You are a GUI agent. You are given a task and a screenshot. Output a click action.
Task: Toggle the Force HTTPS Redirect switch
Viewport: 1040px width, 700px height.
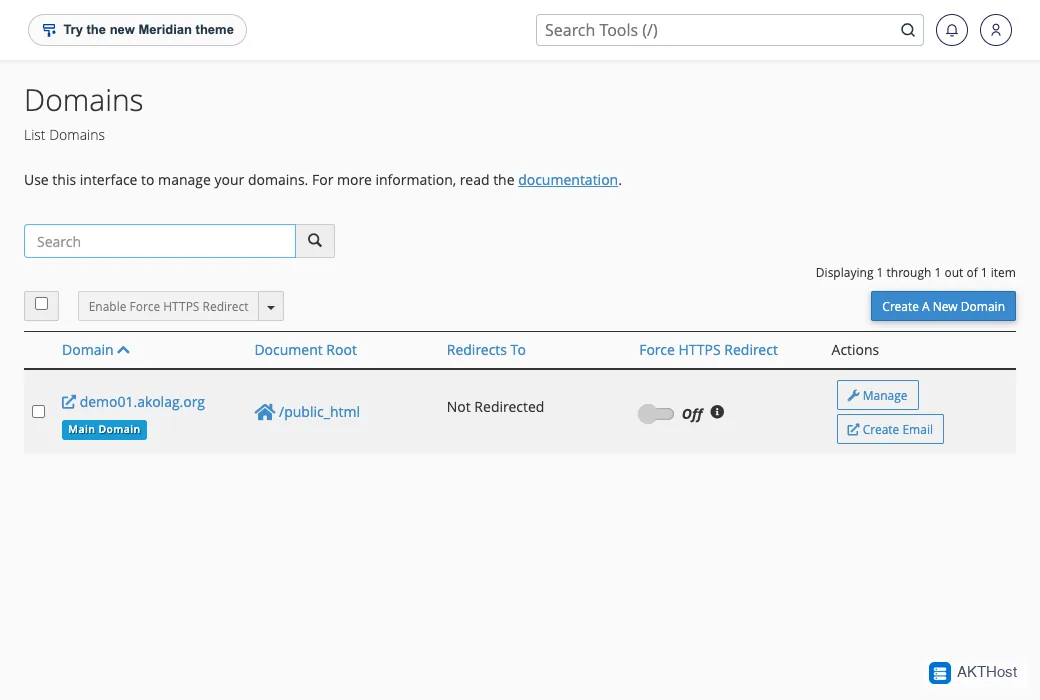(655, 413)
